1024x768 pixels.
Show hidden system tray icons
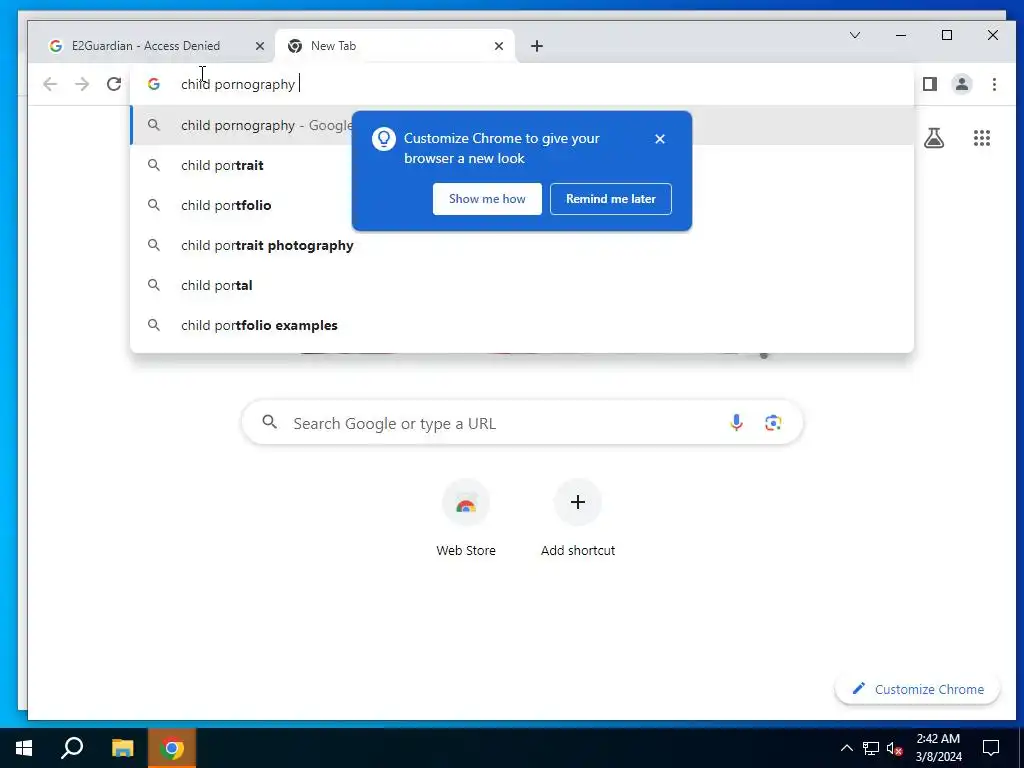click(846, 748)
